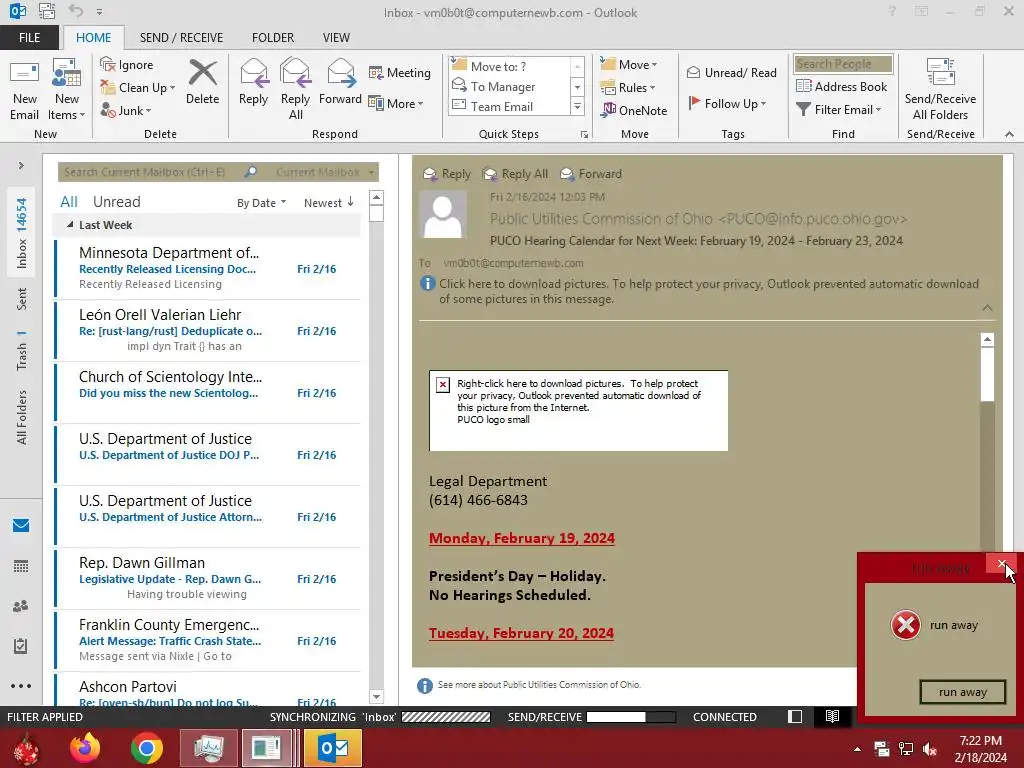Viewport: 1024px width, 768px height.
Task: Open Google Chrome from the taskbar
Action: (146, 748)
